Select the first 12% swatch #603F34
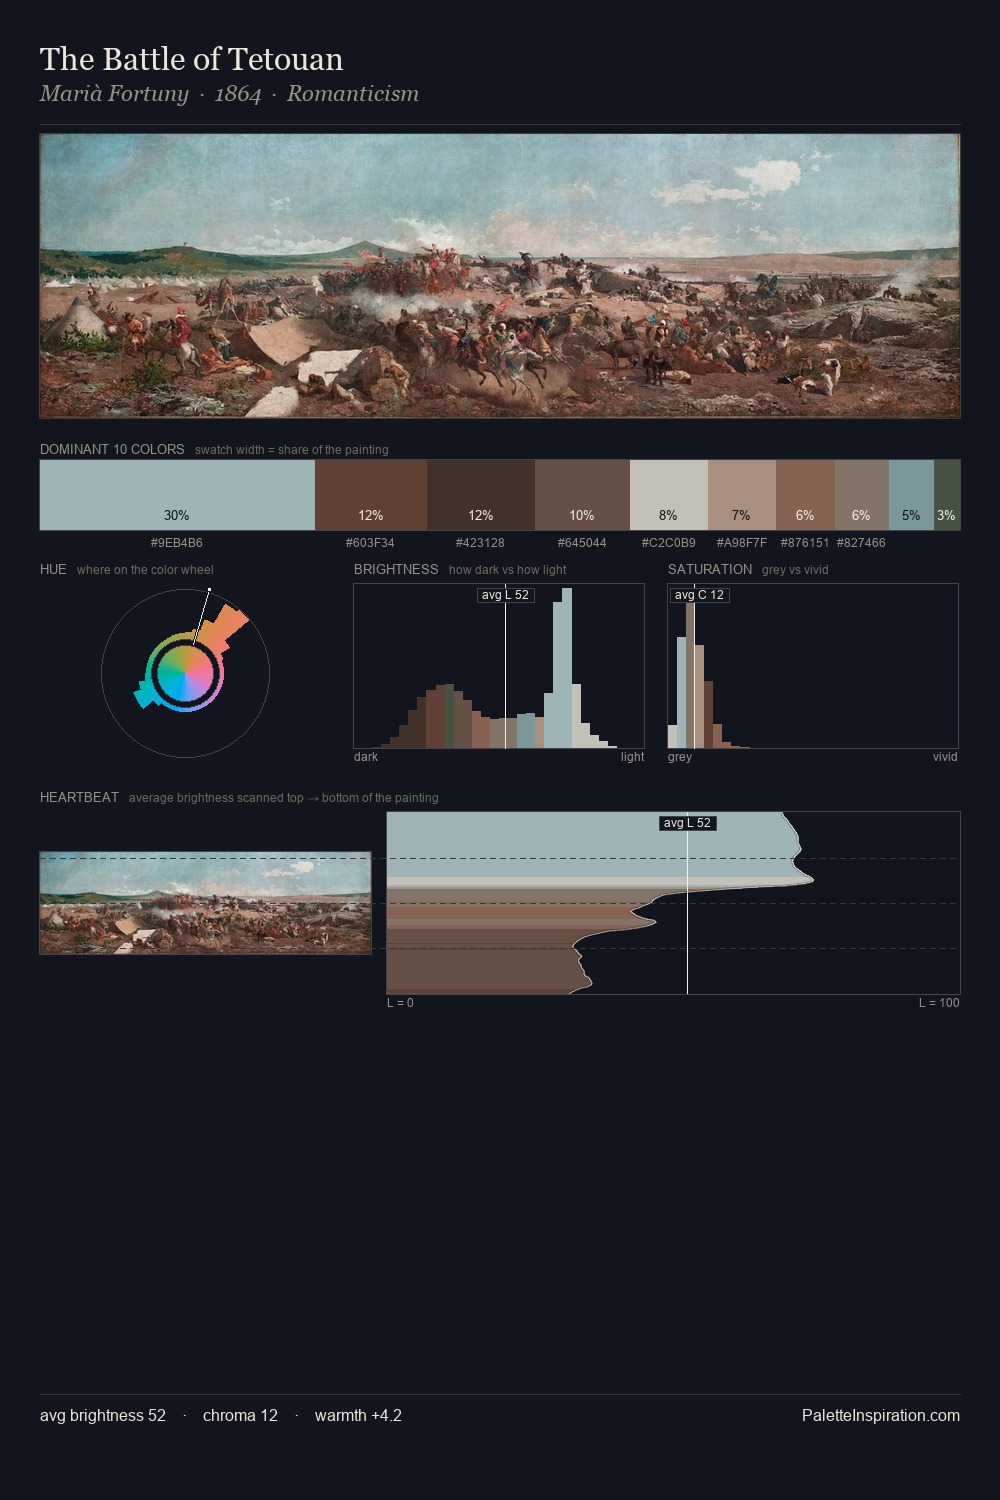The height and width of the screenshot is (1500, 1000). pos(371,495)
